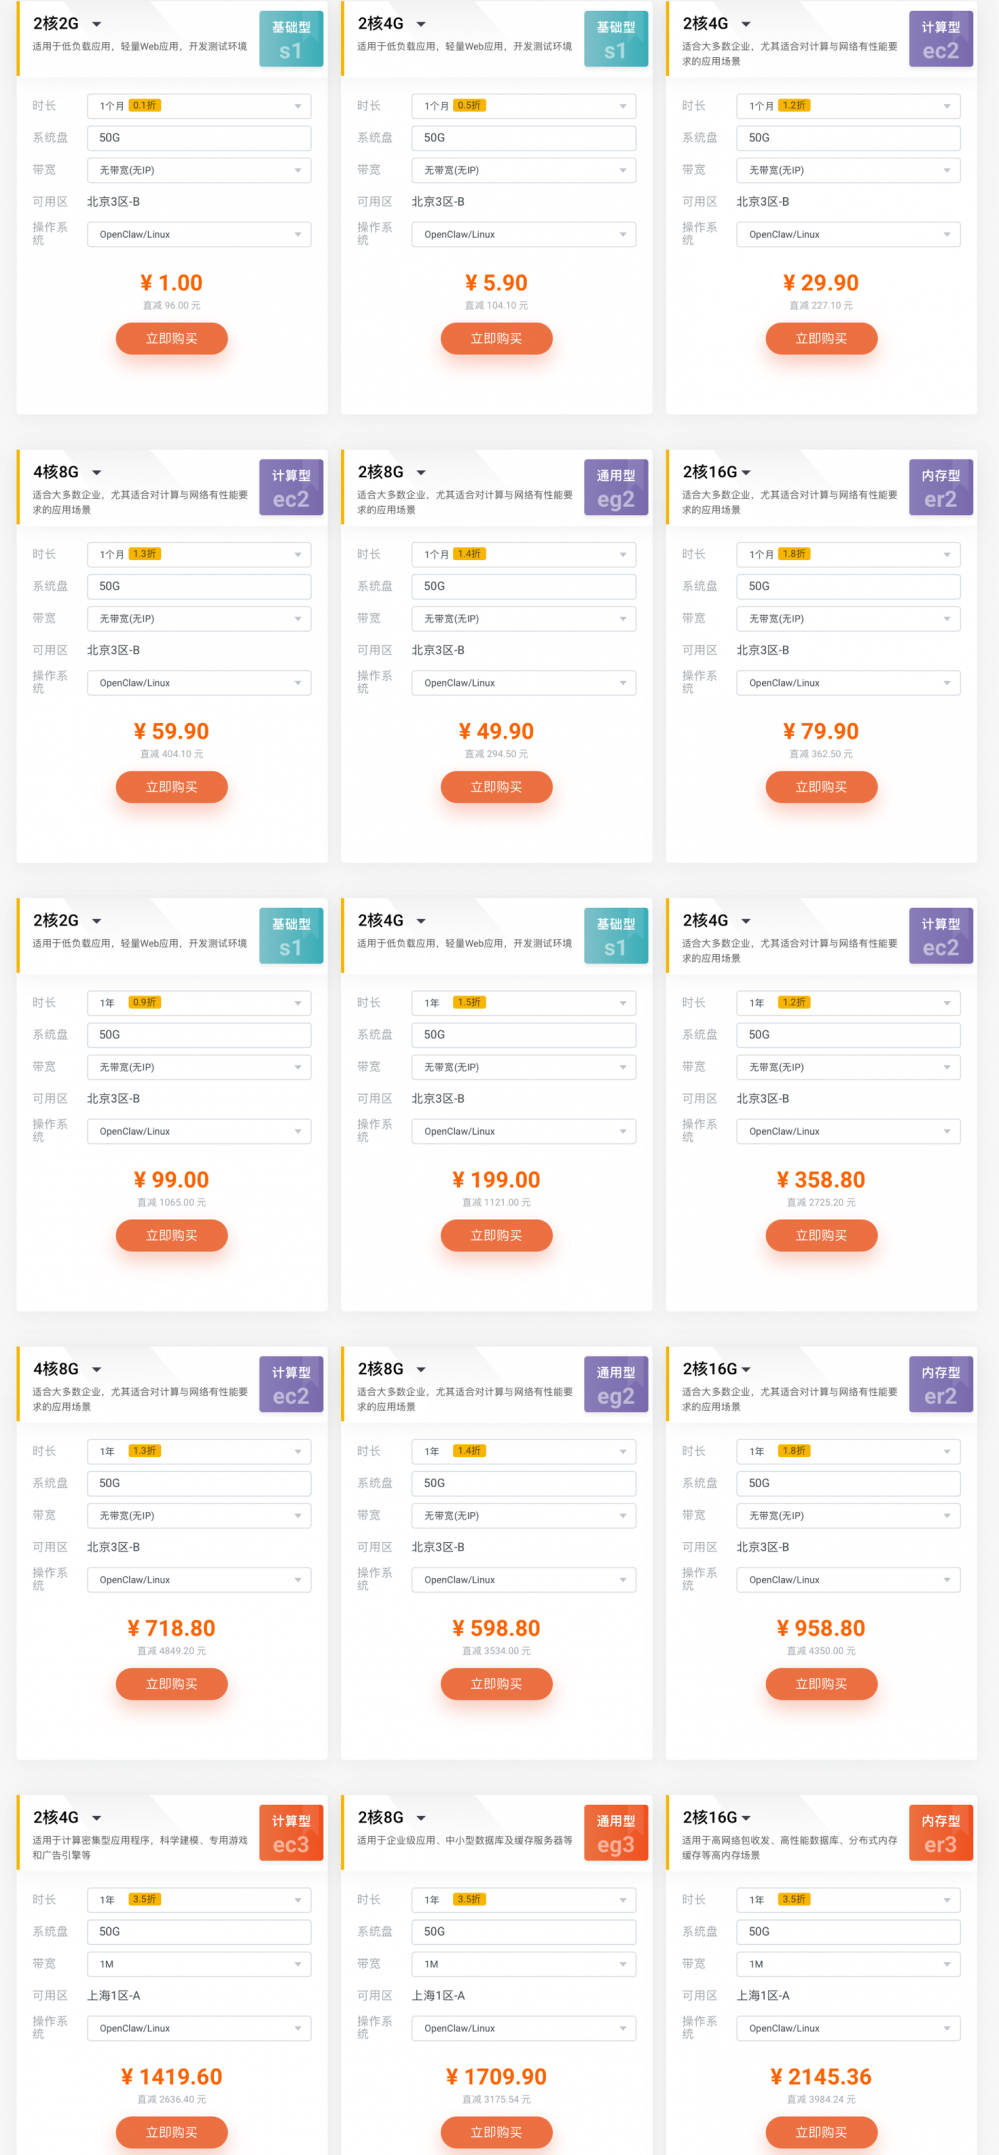
Task: Click the ec2 badge on the ¥29.90 card
Action: click(x=940, y=39)
